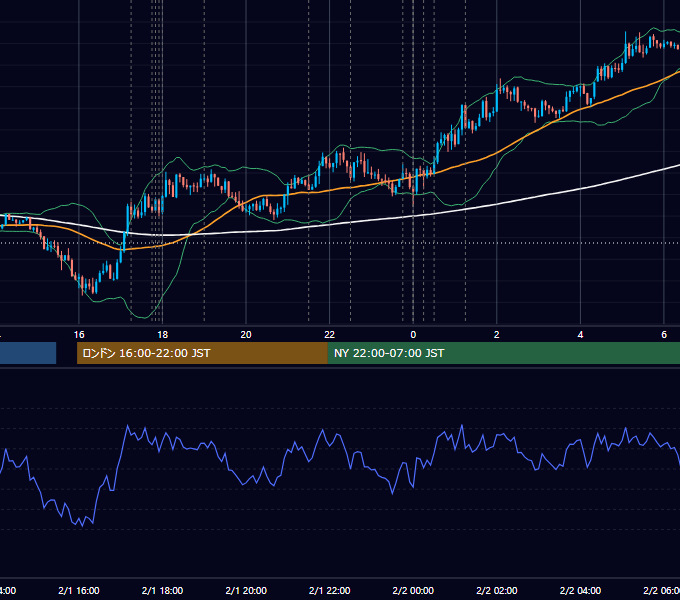Click the 2/1 20:00 date label

[246, 590]
